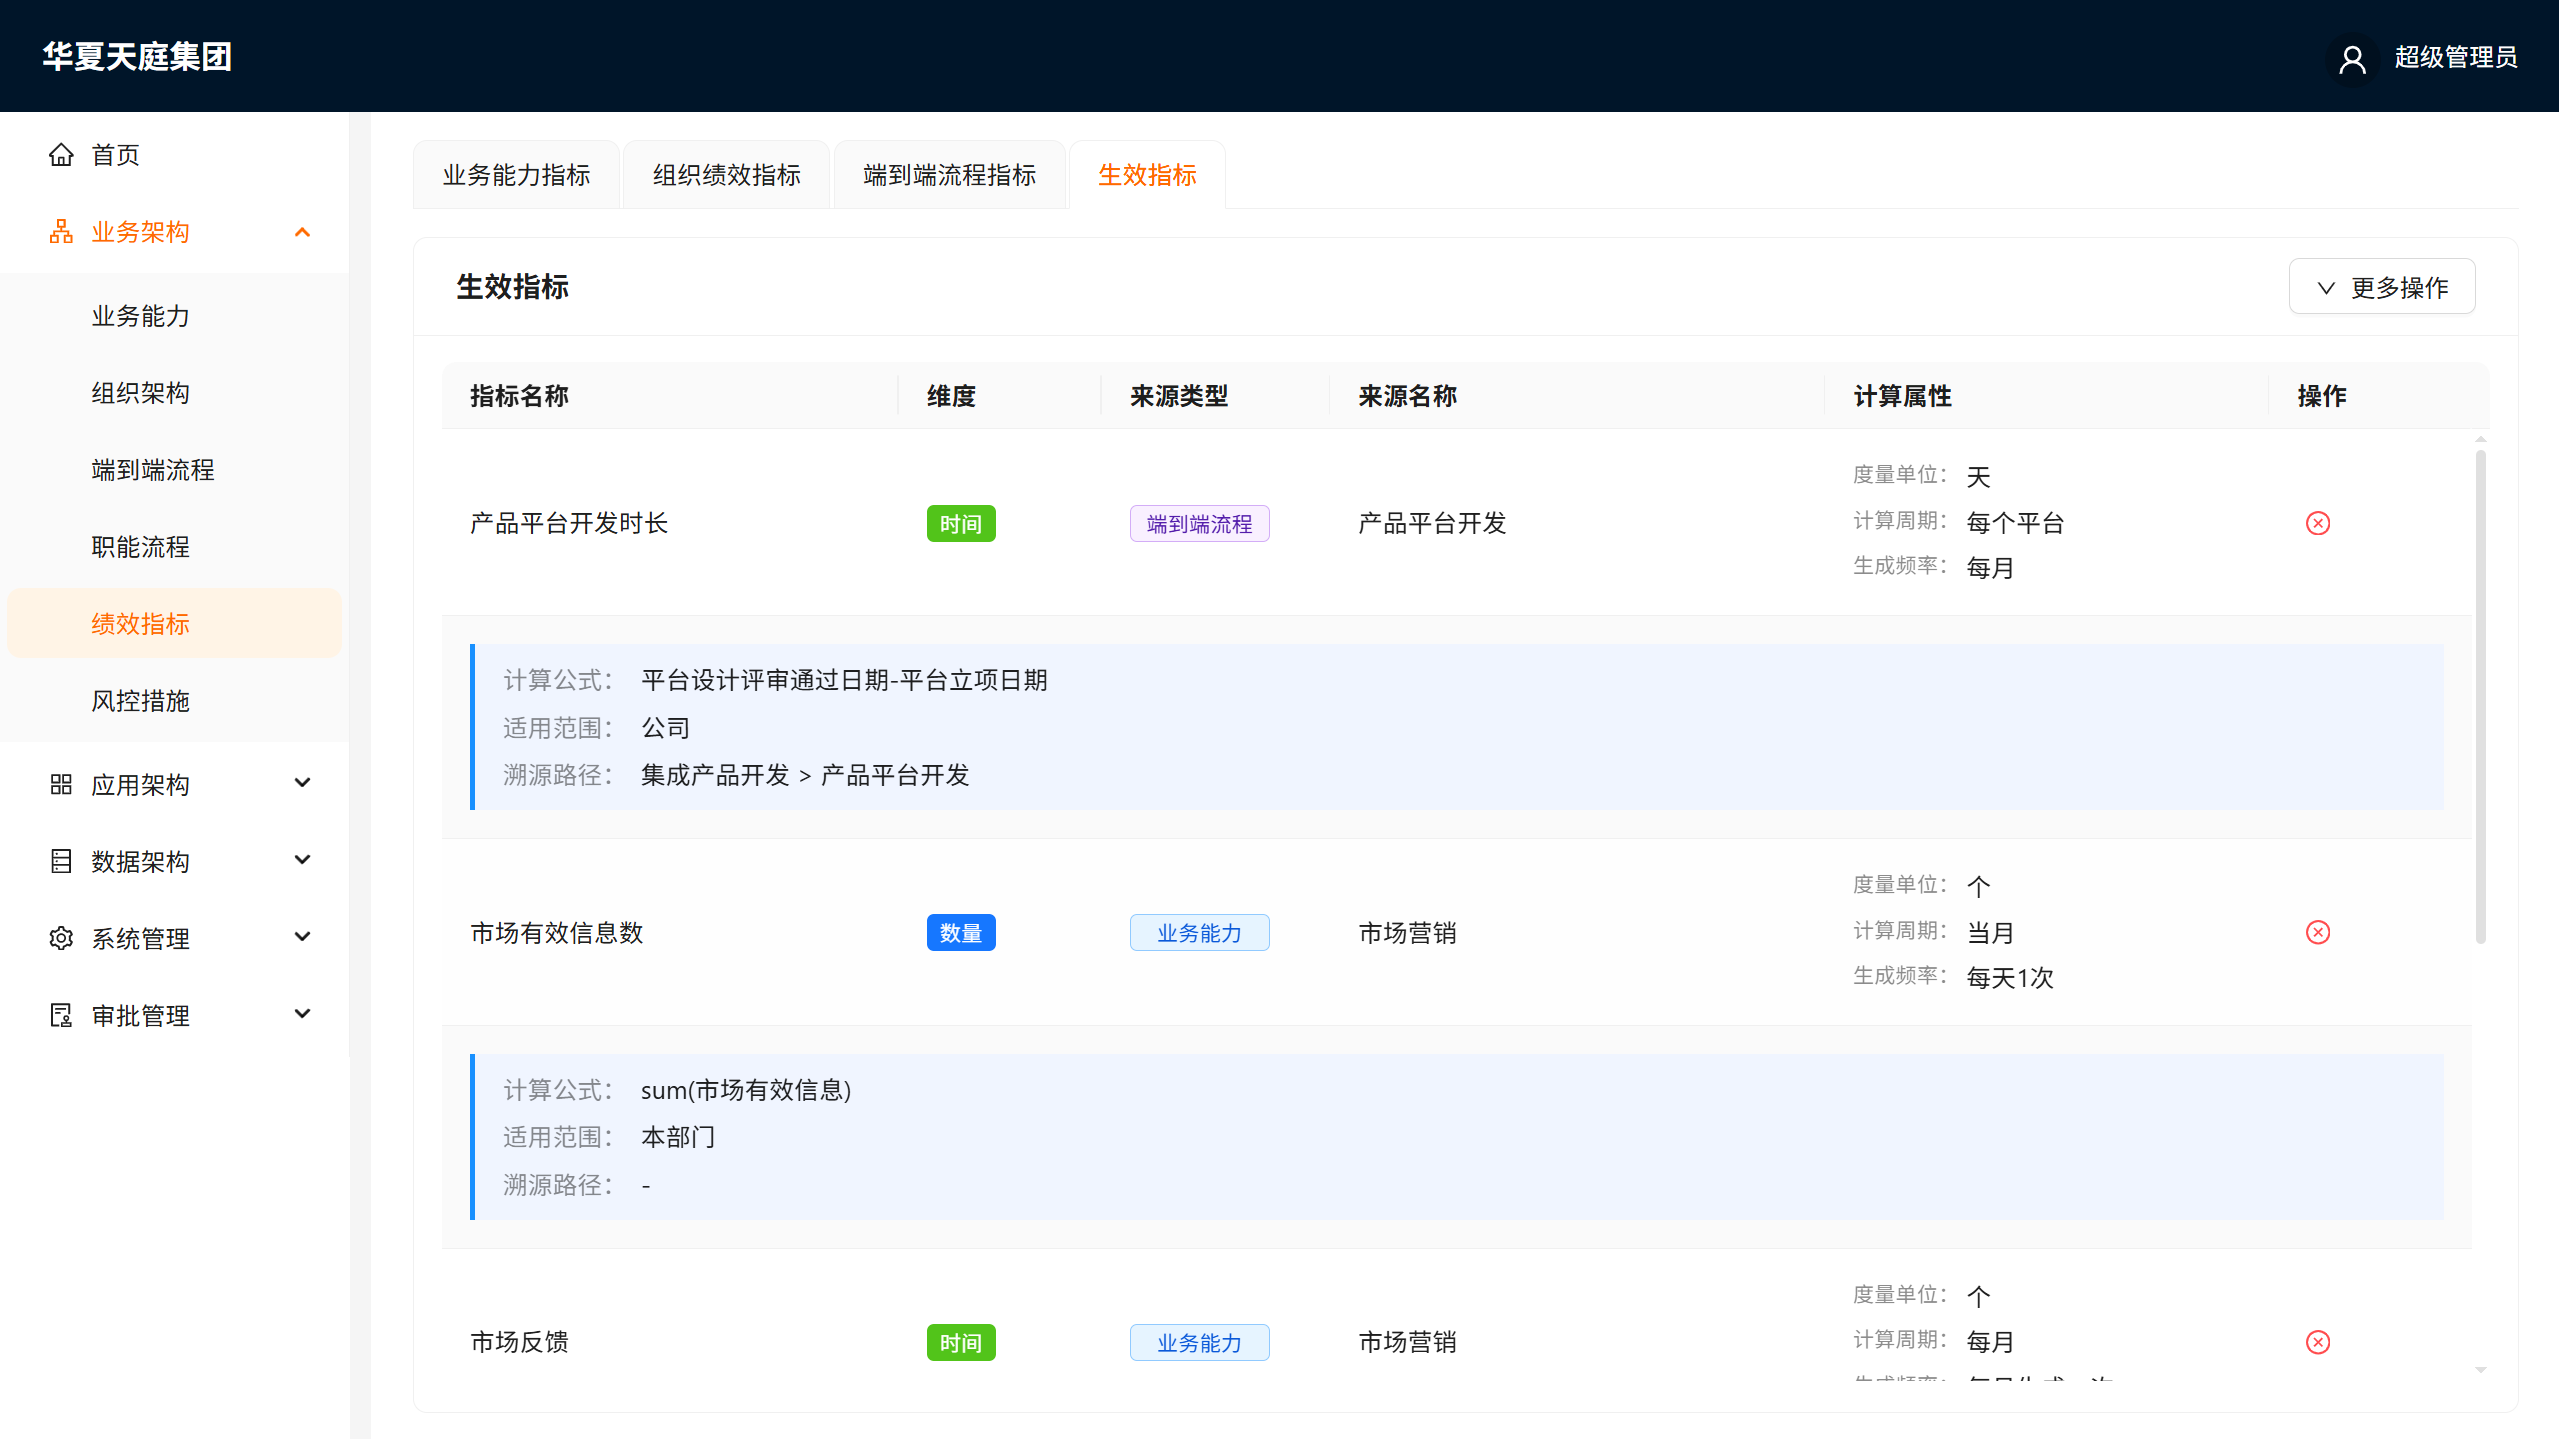Click 业务能力 tag in 市场有效信息数 row
The image size is (2559, 1439).
(1199, 933)
